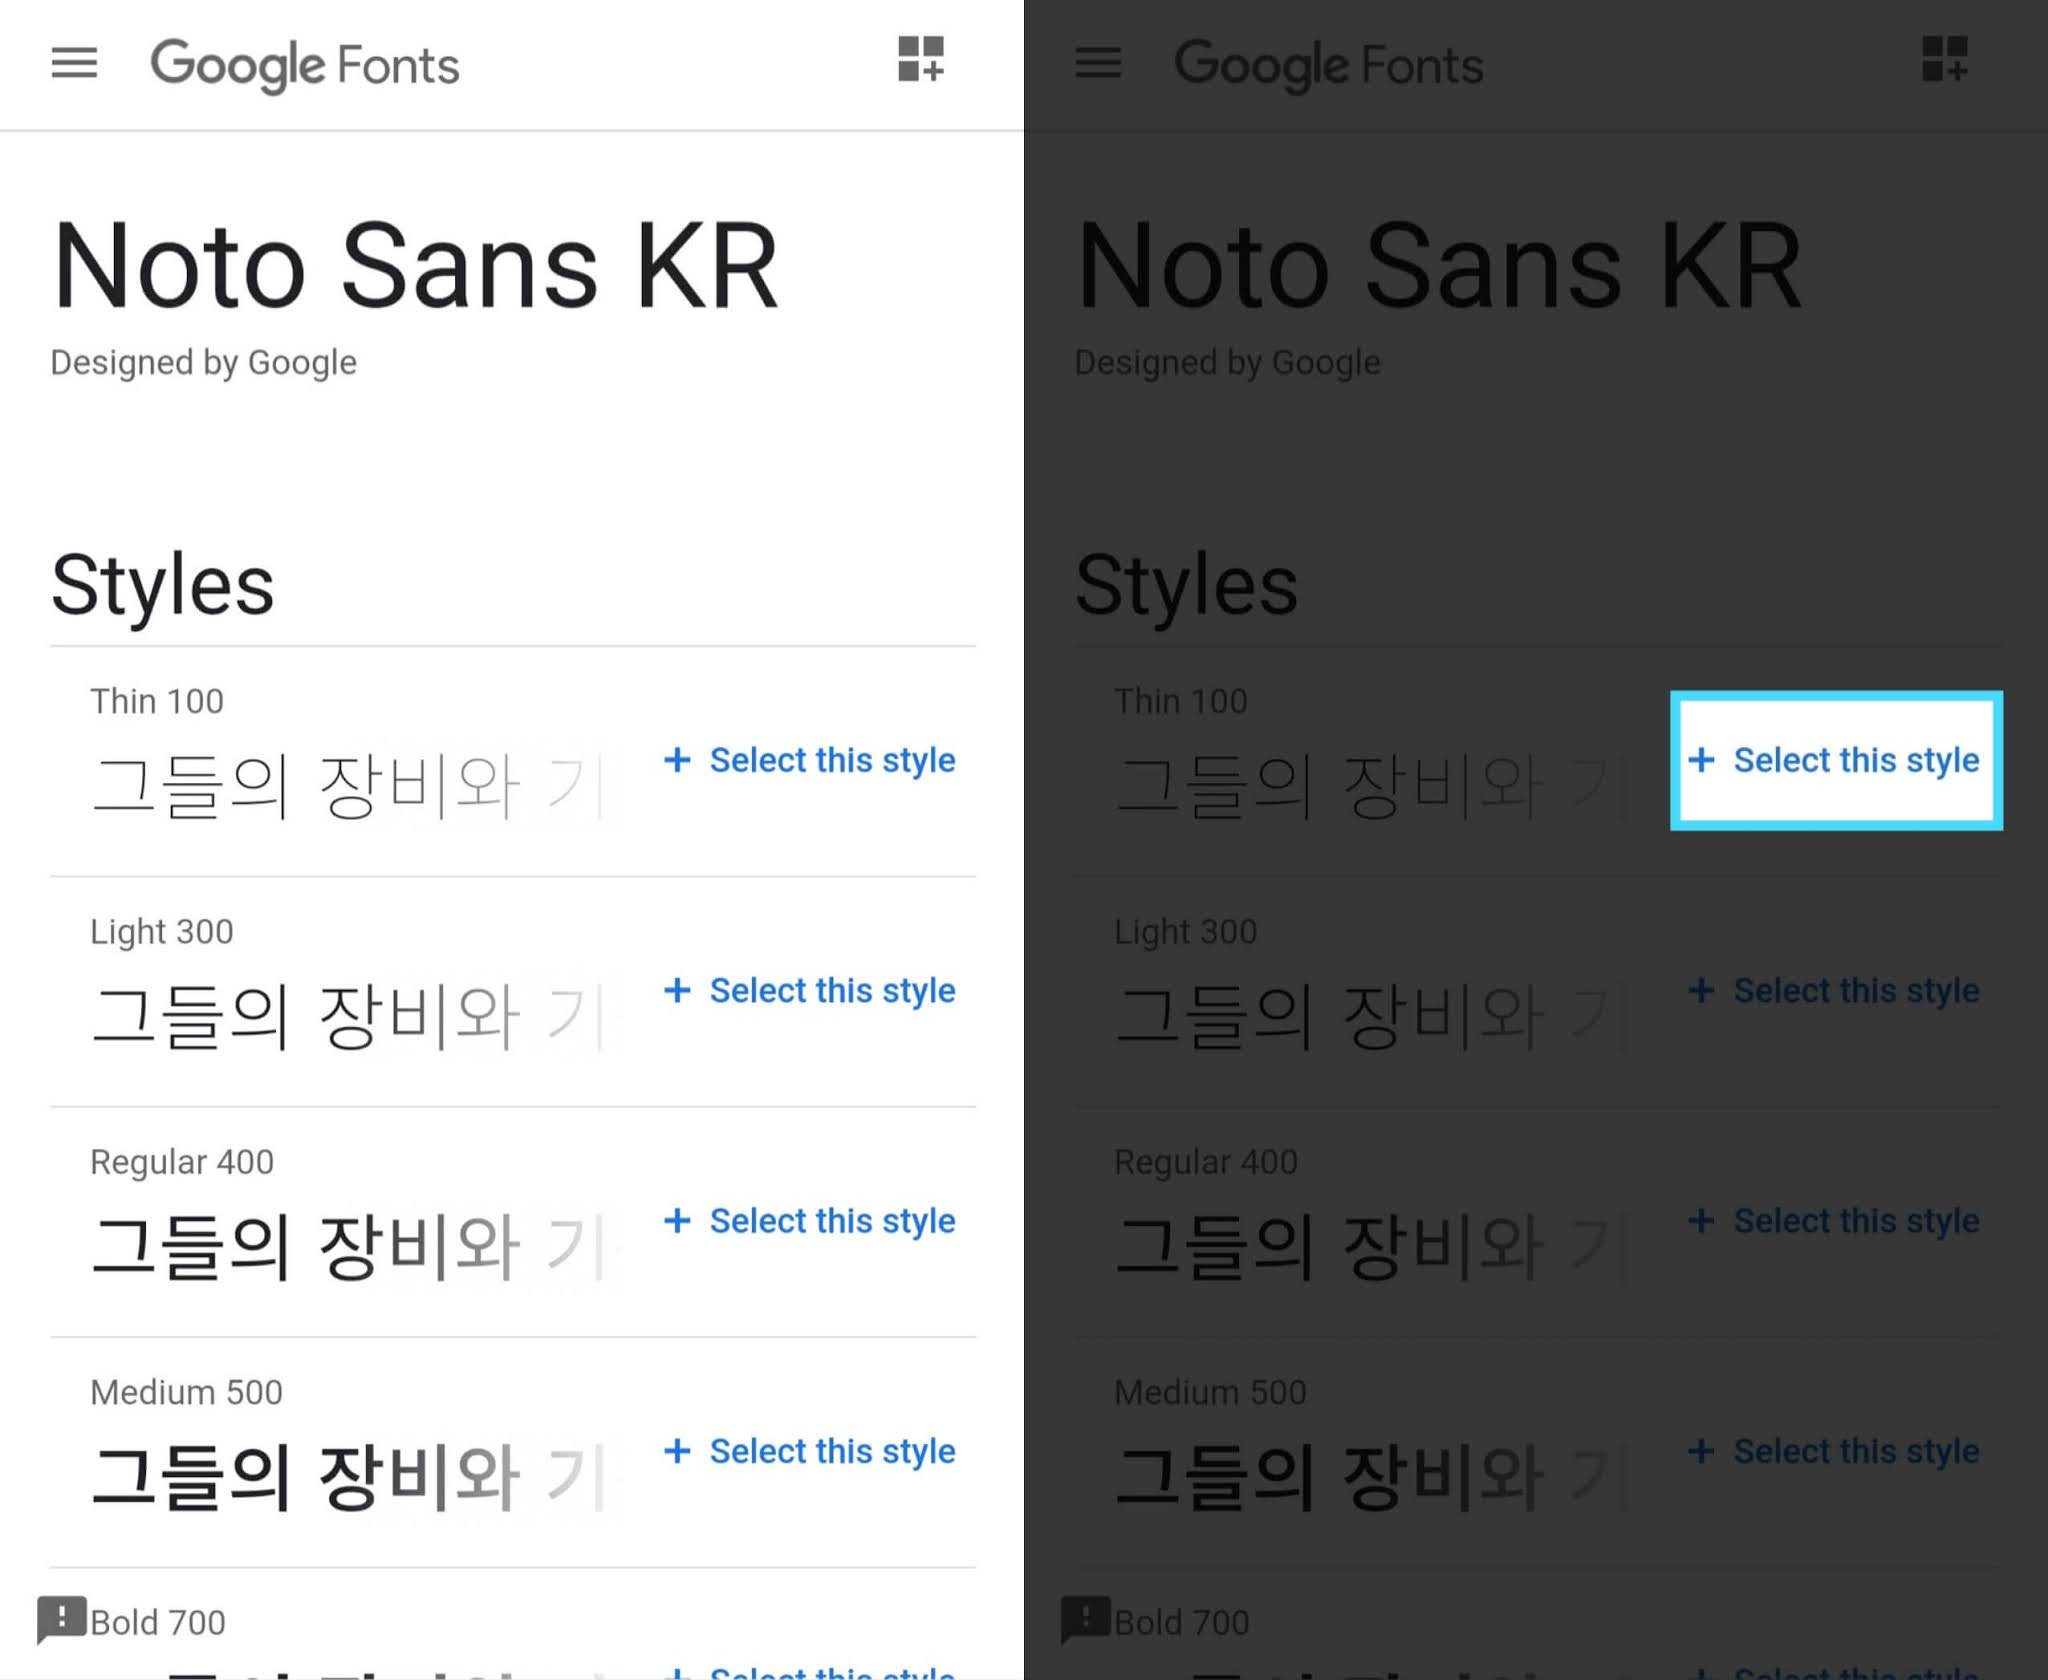The width and height of the screenshot is (2048, 1680).
Task: Click the Thin 100 Korean sample text, right panel
Action: click(x=1372, y=787)
